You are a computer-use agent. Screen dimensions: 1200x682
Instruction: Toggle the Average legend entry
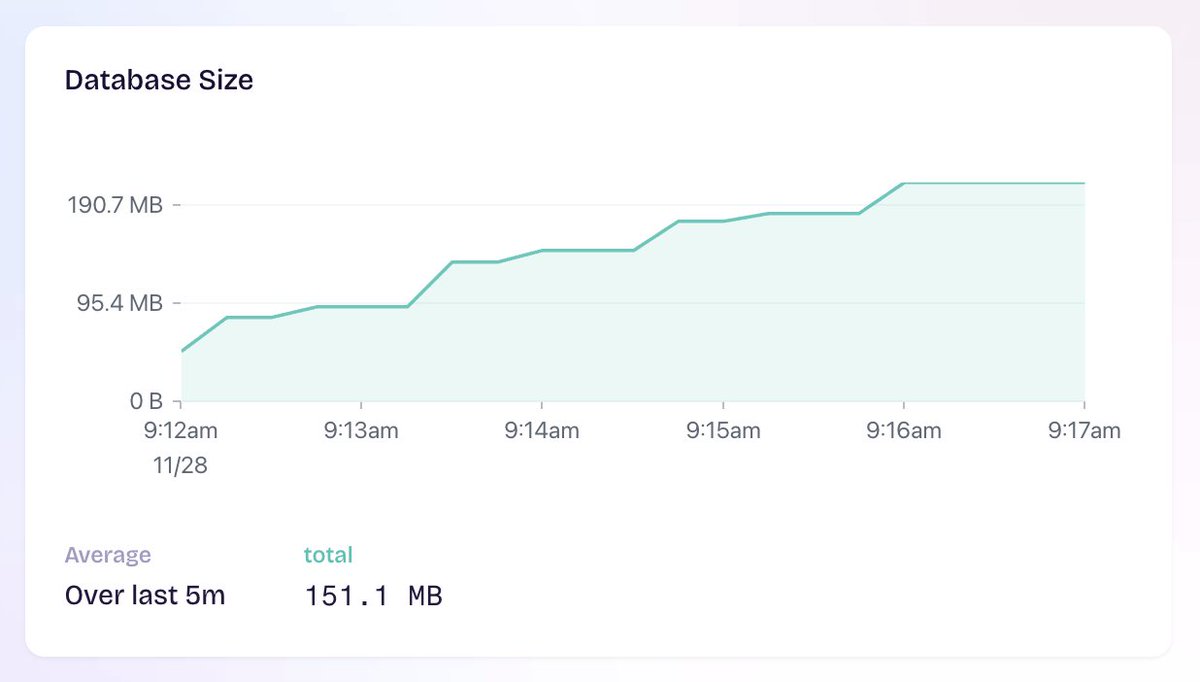point(108,554)
